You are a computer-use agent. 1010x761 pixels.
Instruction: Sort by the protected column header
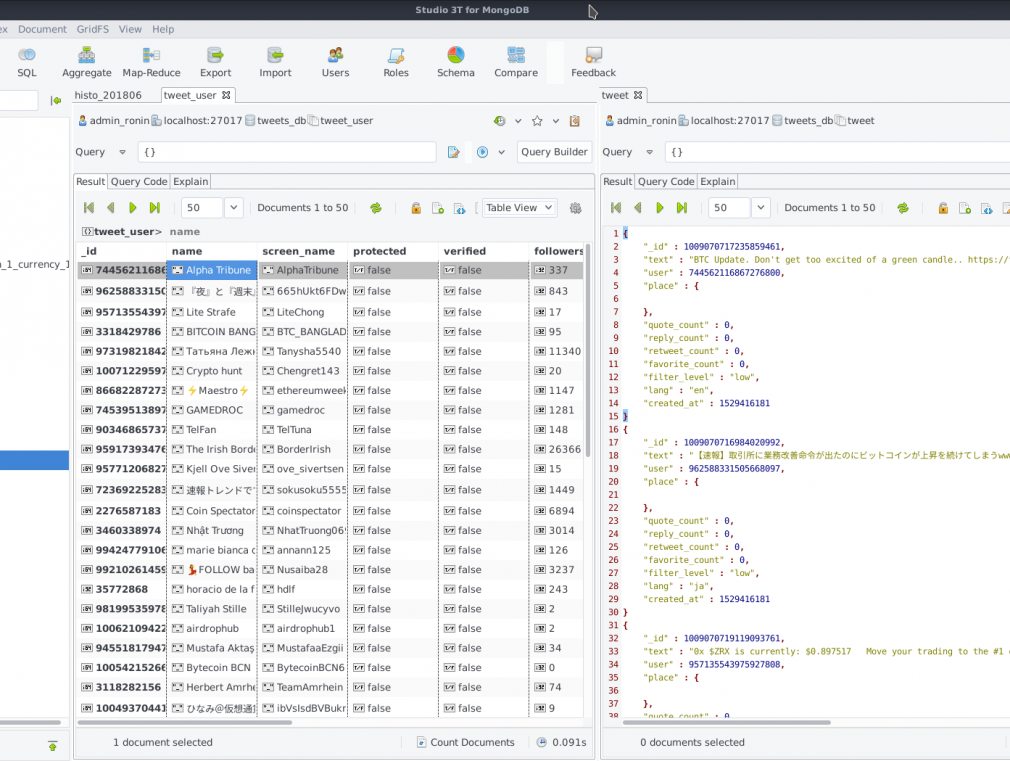point(392,251)
